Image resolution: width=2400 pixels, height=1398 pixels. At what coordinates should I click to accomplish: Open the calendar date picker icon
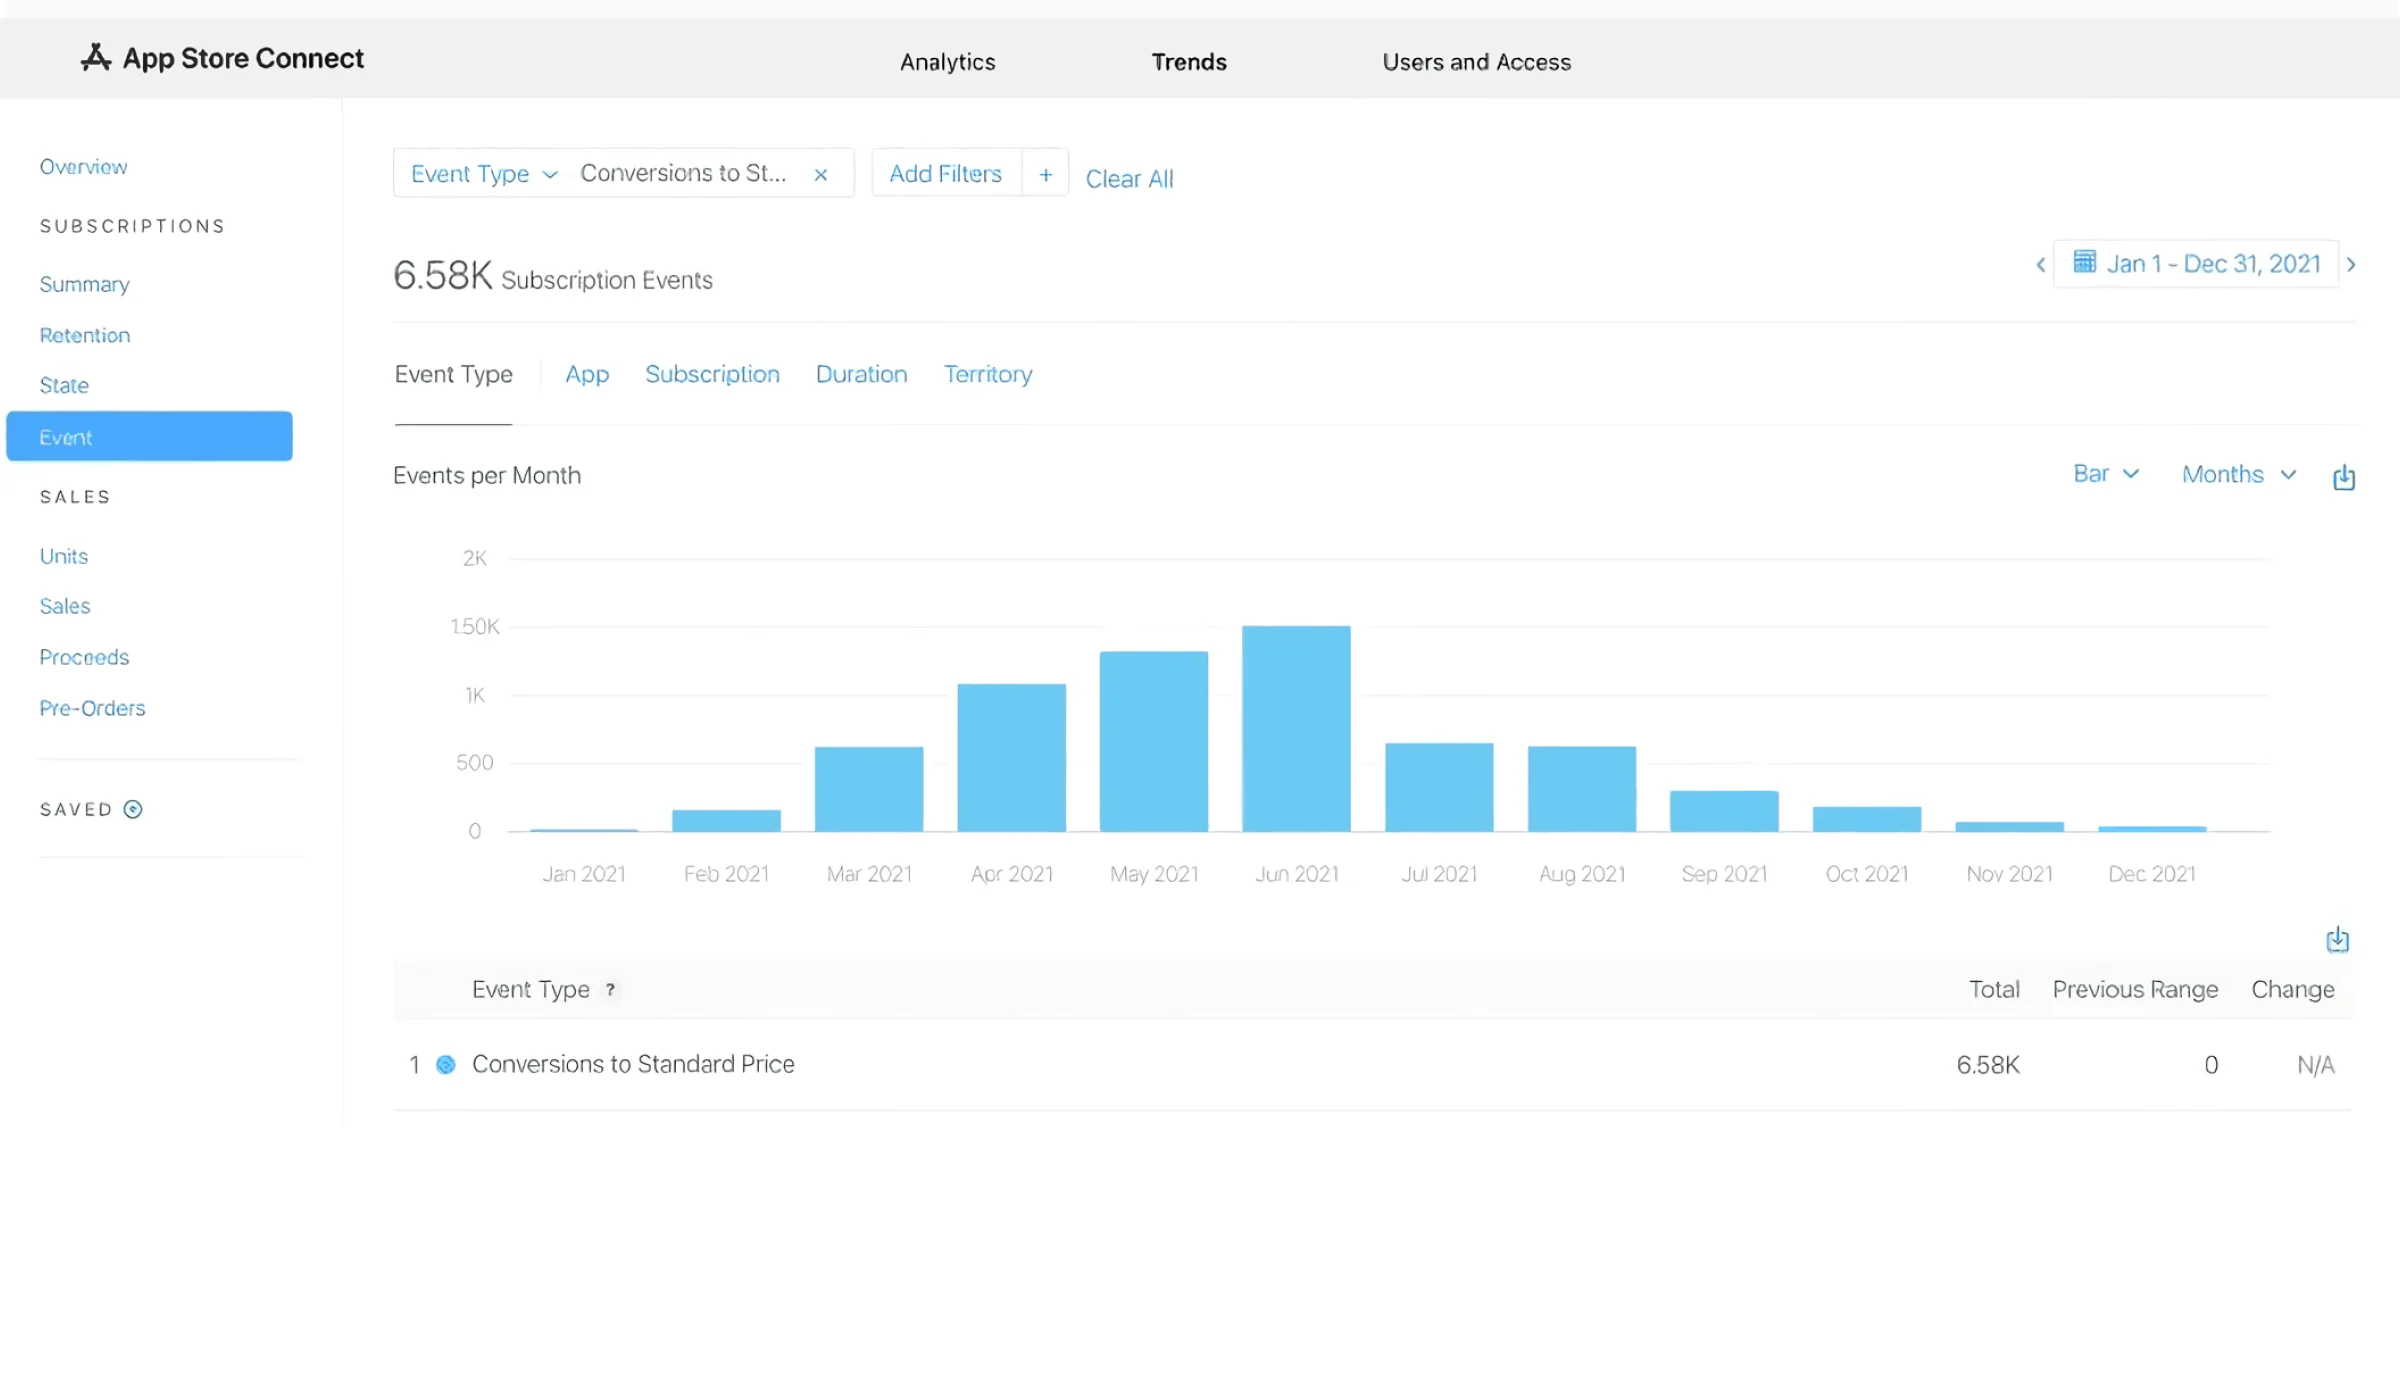point(2085,262)
